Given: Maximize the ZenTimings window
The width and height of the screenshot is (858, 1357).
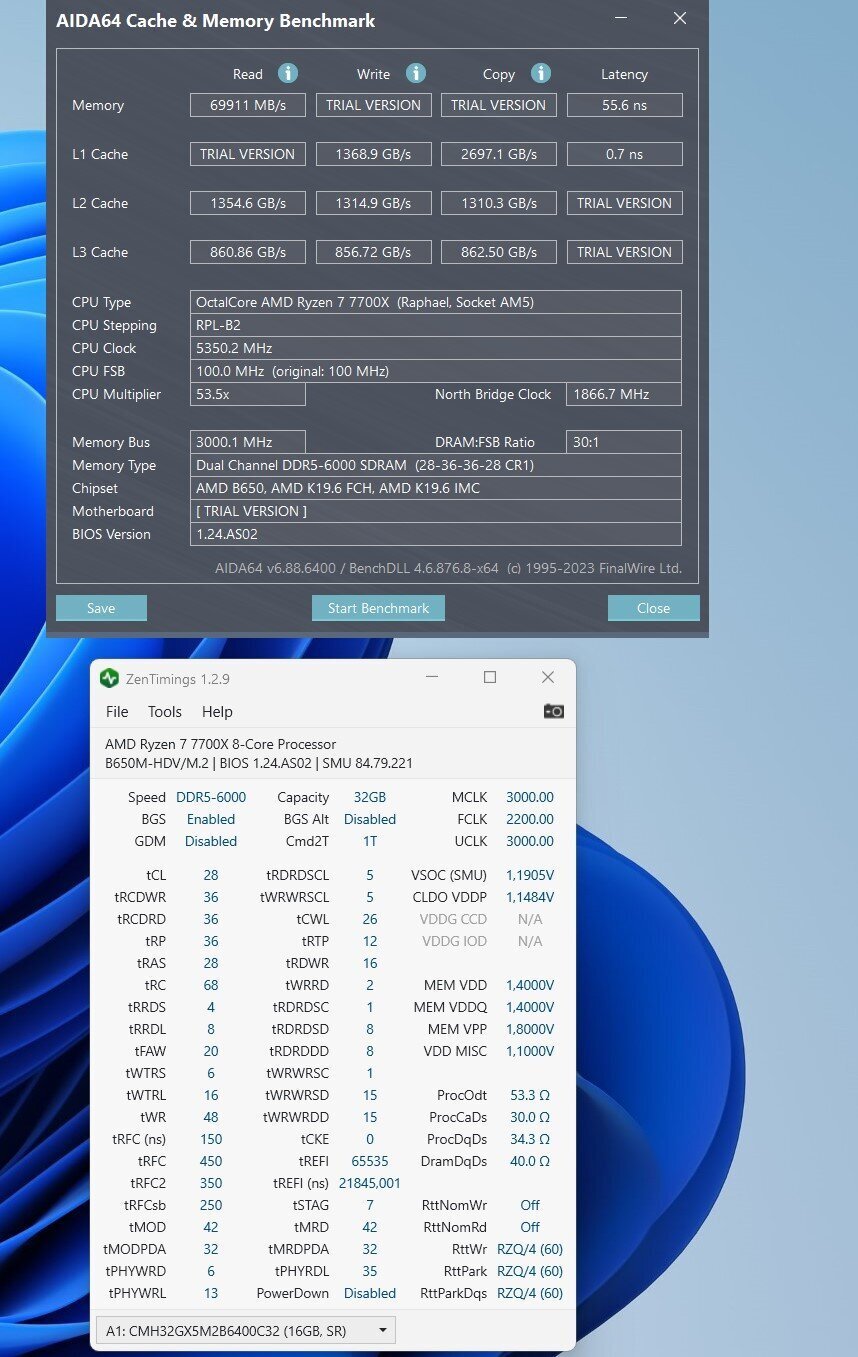Looking at the screenshot, I should tap(490, 677).
